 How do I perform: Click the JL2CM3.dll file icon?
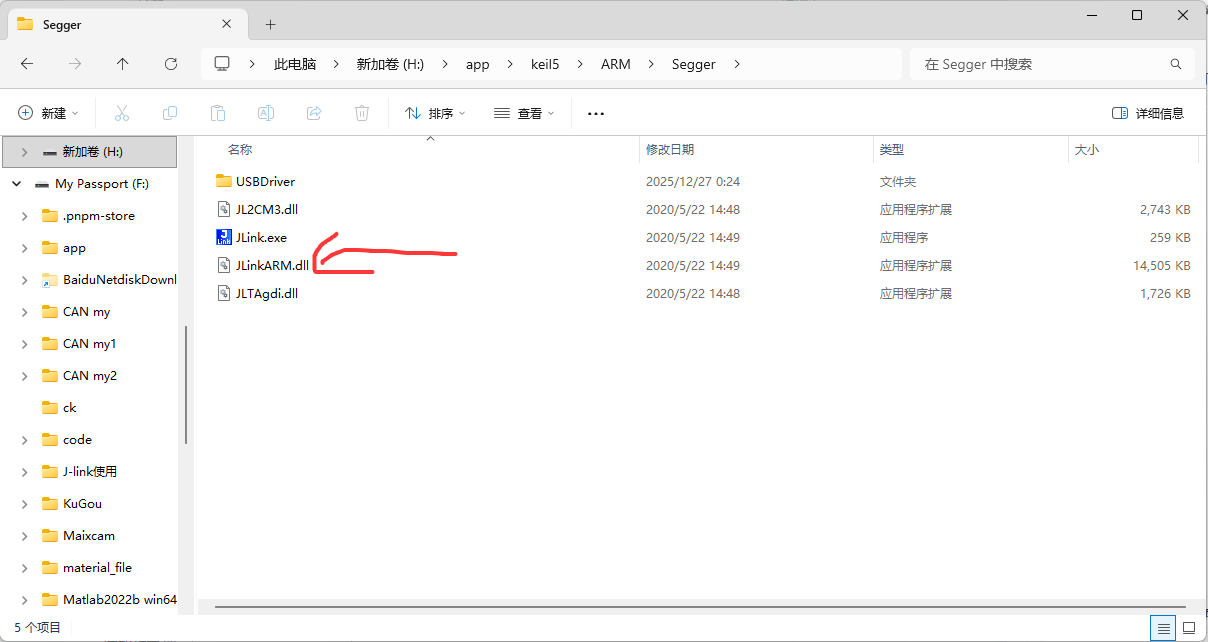(x=224, y=210)
